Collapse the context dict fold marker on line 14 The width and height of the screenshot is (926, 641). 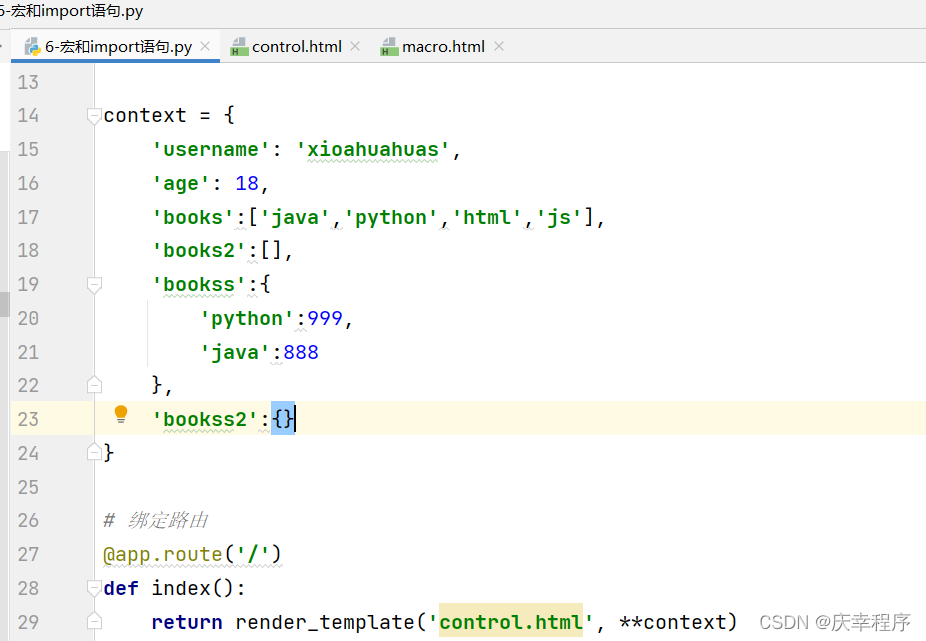94,116
